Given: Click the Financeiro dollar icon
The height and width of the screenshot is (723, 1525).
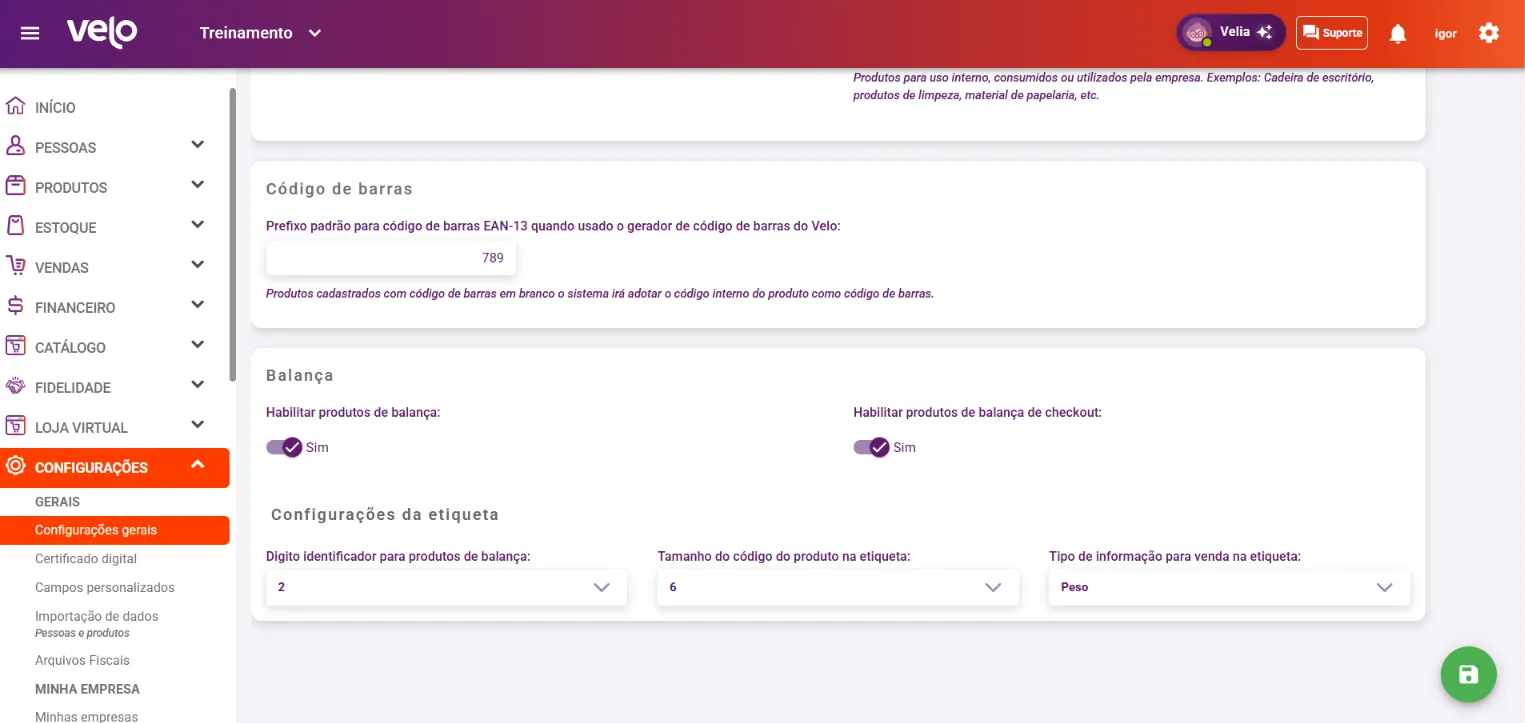Looking at the screenshot, I should [x=15, y=306].
